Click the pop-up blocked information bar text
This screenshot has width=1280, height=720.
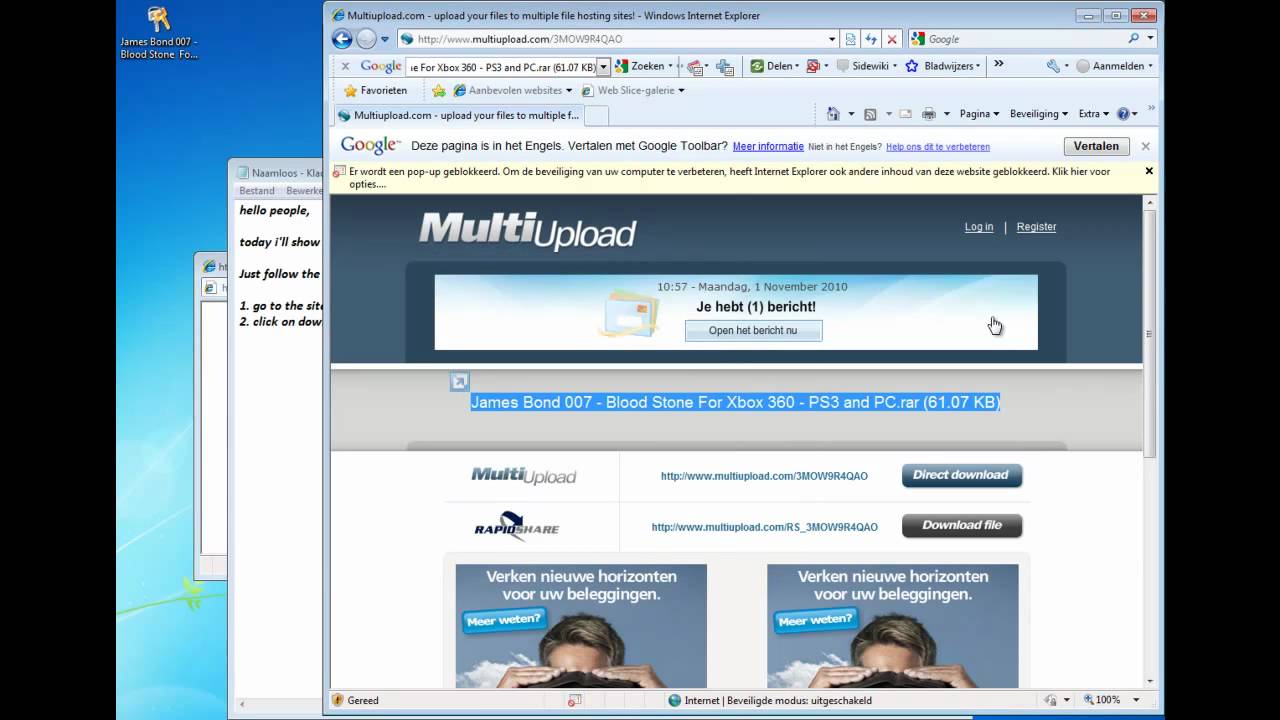click(x=729, y=178)
